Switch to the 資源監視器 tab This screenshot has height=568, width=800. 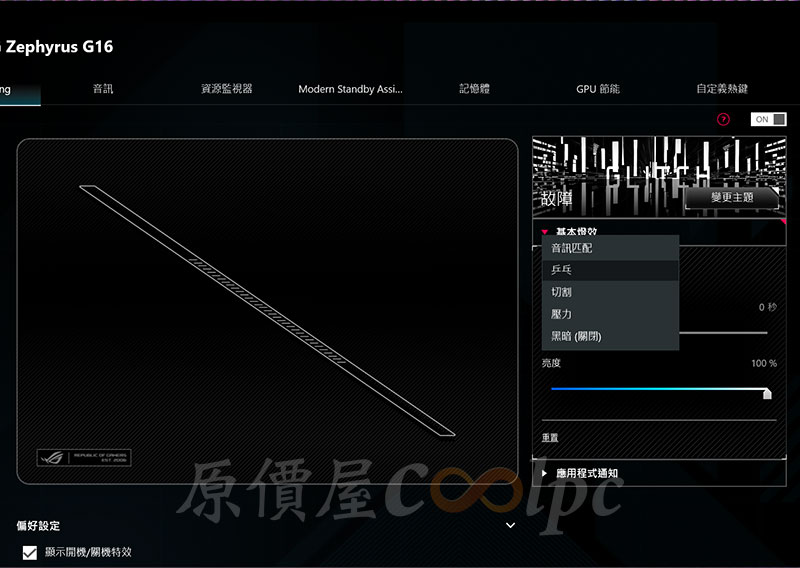click(227, 89)
